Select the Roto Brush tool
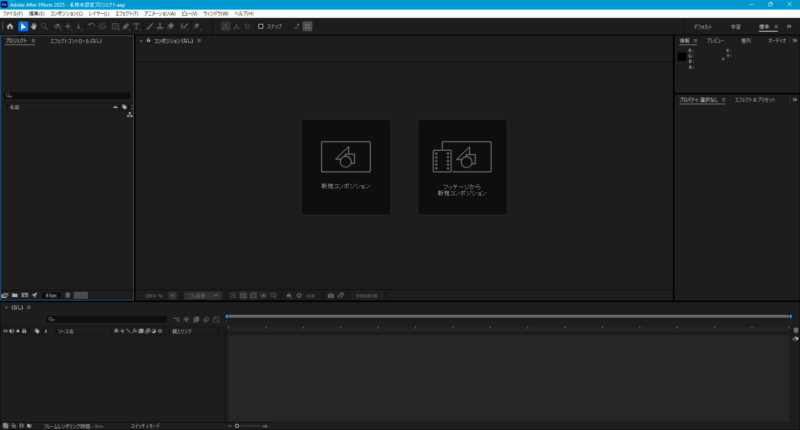 coord(184,27)
